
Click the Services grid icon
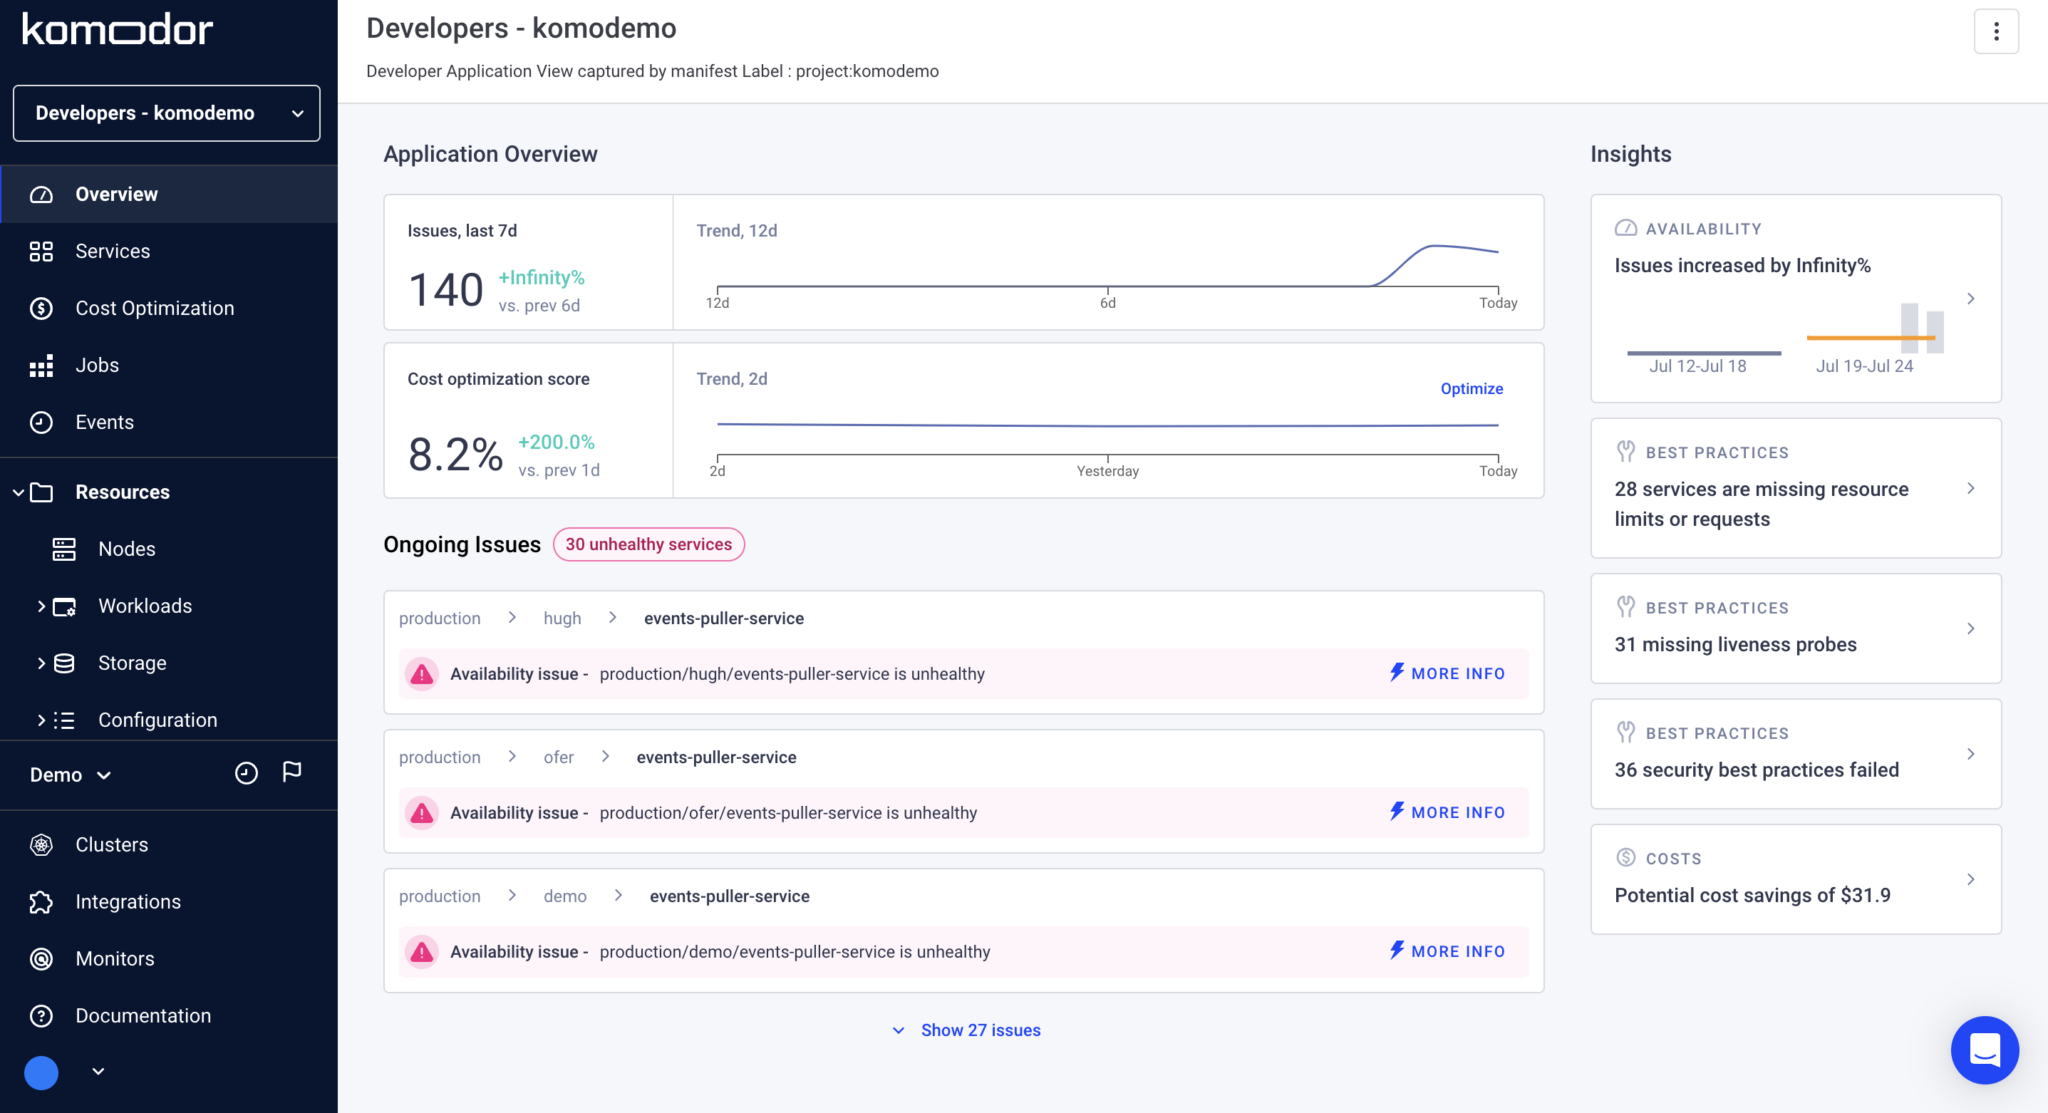pos(41,251)
